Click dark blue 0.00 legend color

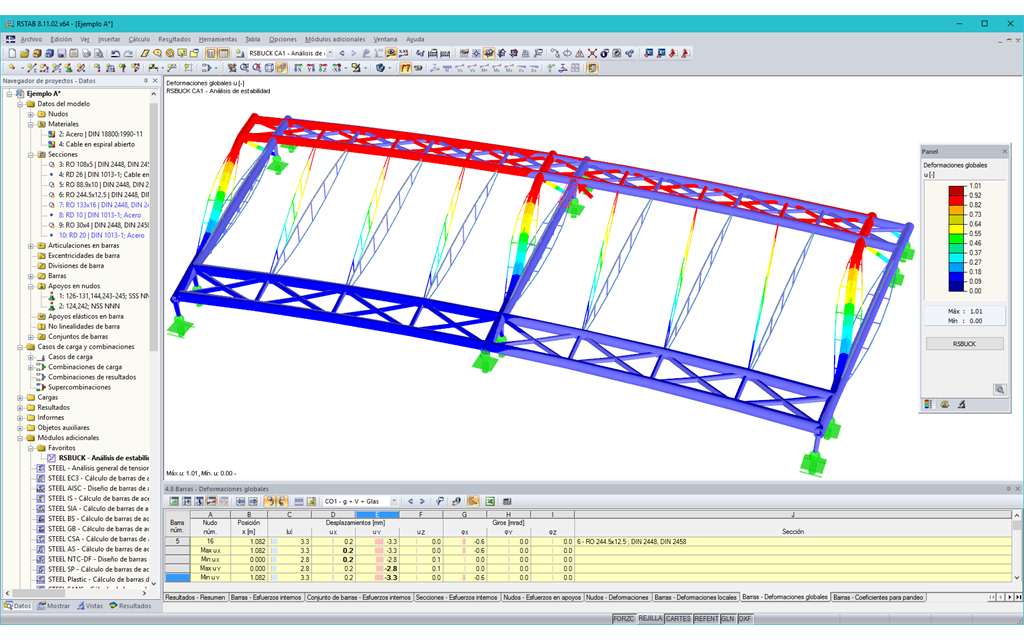(x=956, y=287)
